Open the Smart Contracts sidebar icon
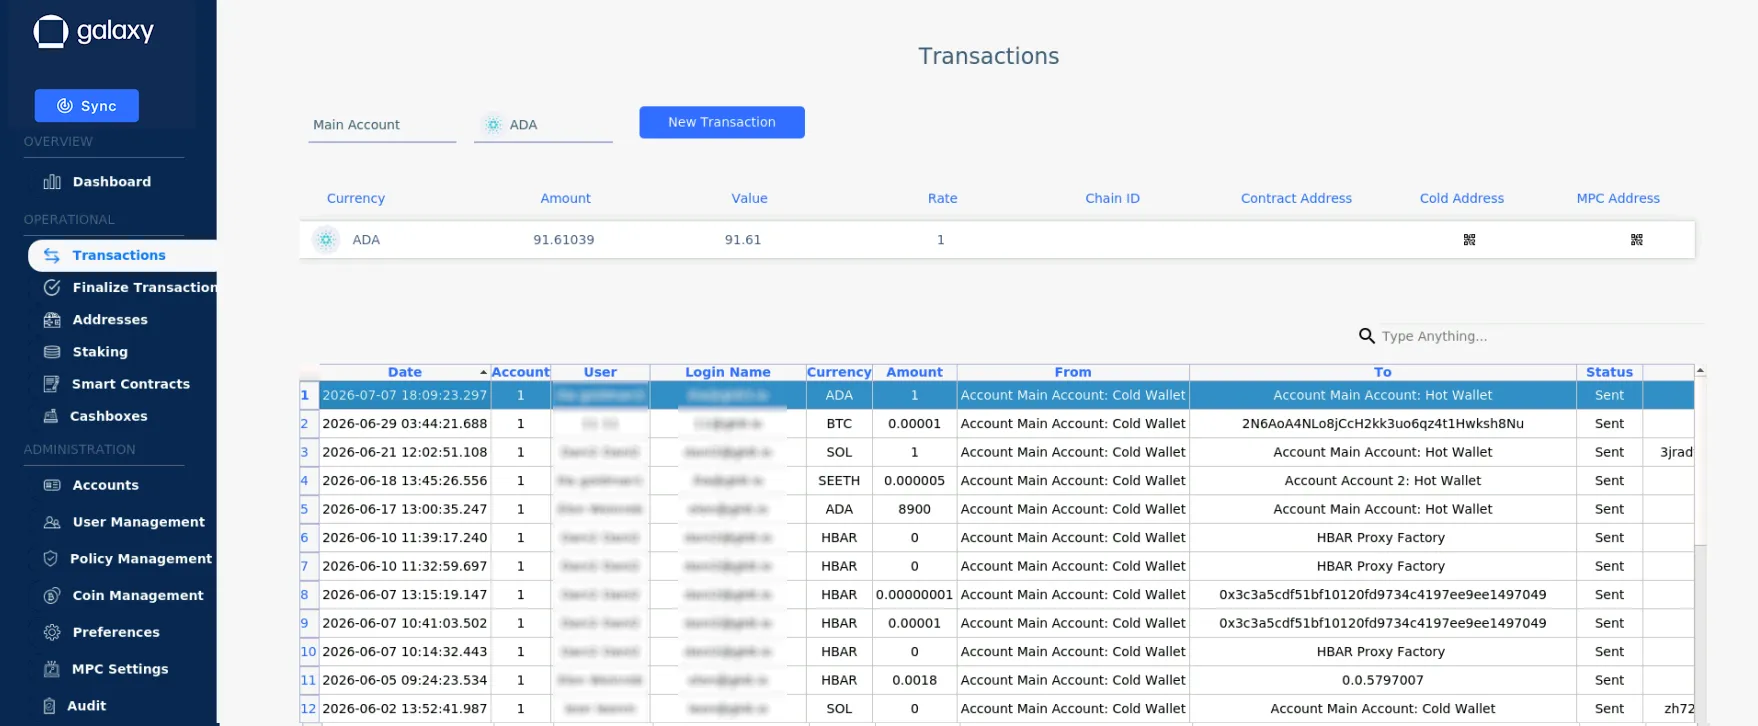1758x726 pixels. [52, 384]
